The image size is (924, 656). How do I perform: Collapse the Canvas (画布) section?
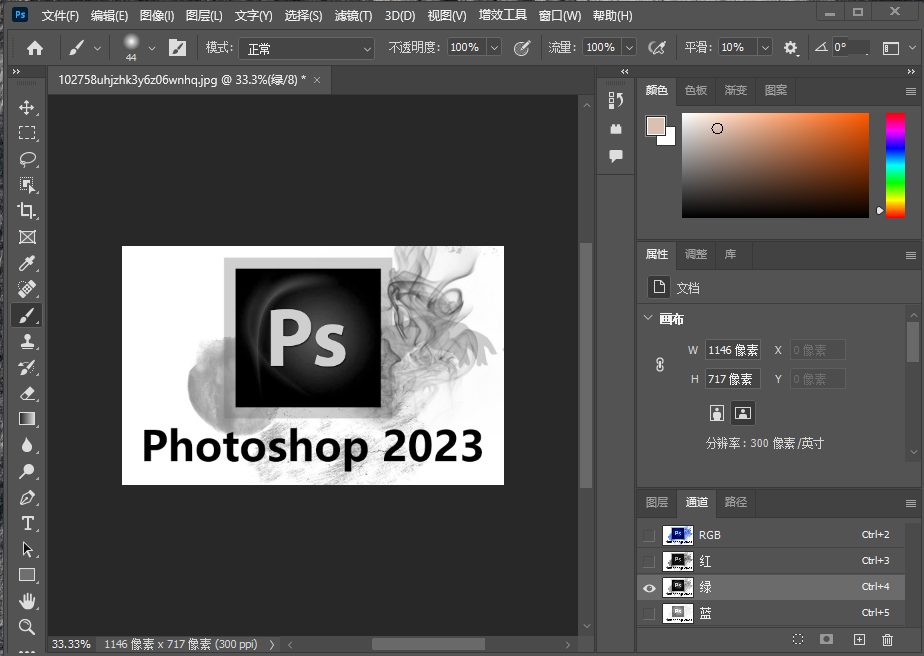(x=648, y=318)
